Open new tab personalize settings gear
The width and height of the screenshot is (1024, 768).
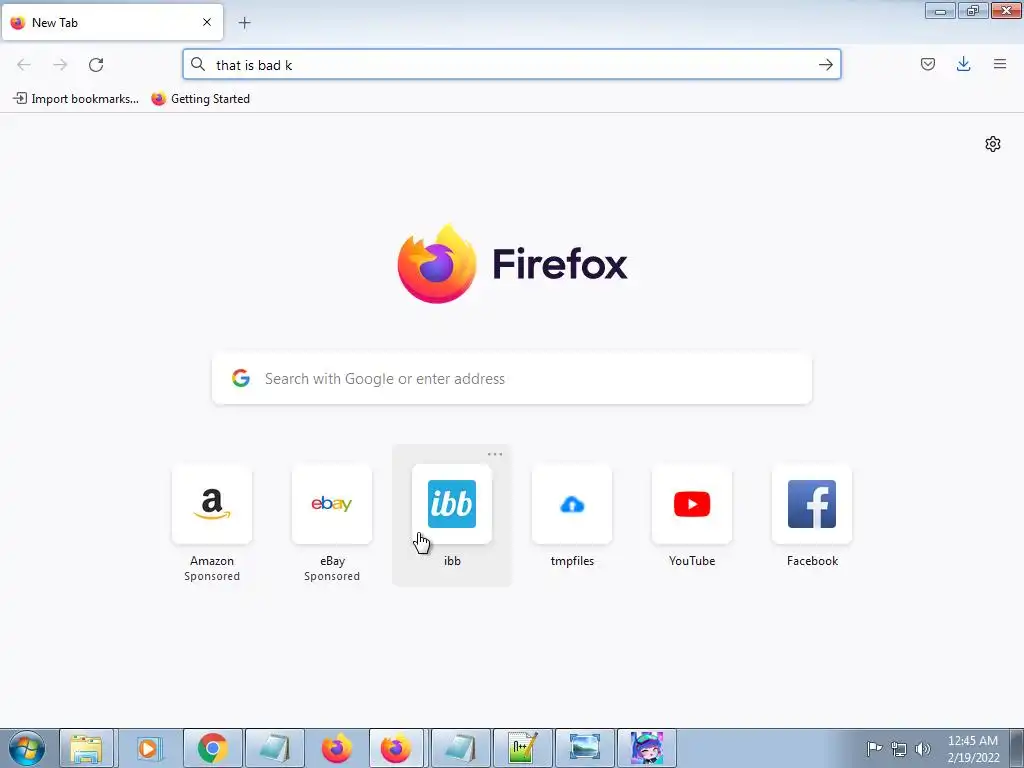pyautogui.click(x=993, y=144)
